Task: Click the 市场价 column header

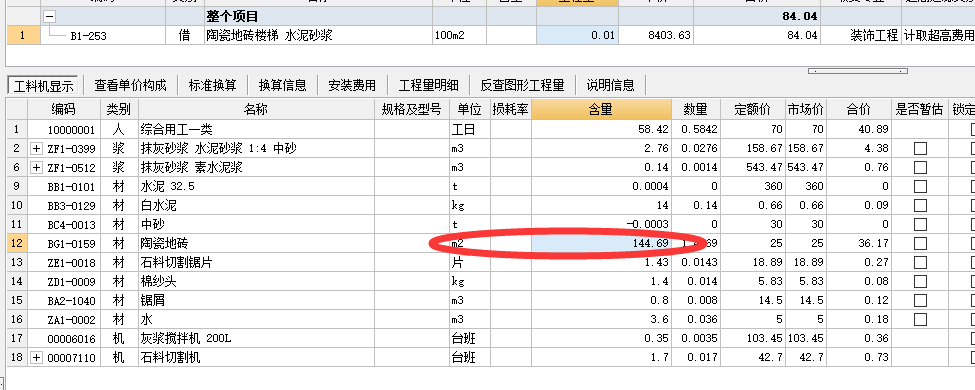Action: click(x=806, y=110)
